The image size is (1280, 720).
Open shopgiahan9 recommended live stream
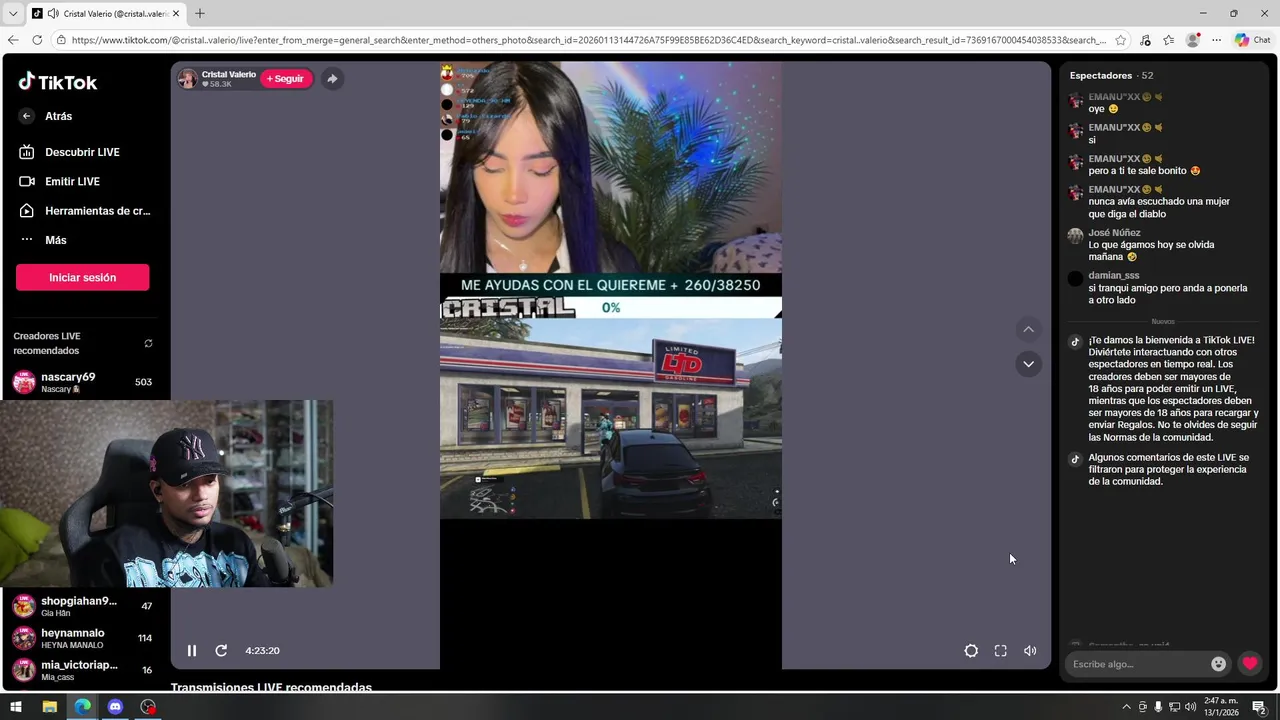click(82, 606)
